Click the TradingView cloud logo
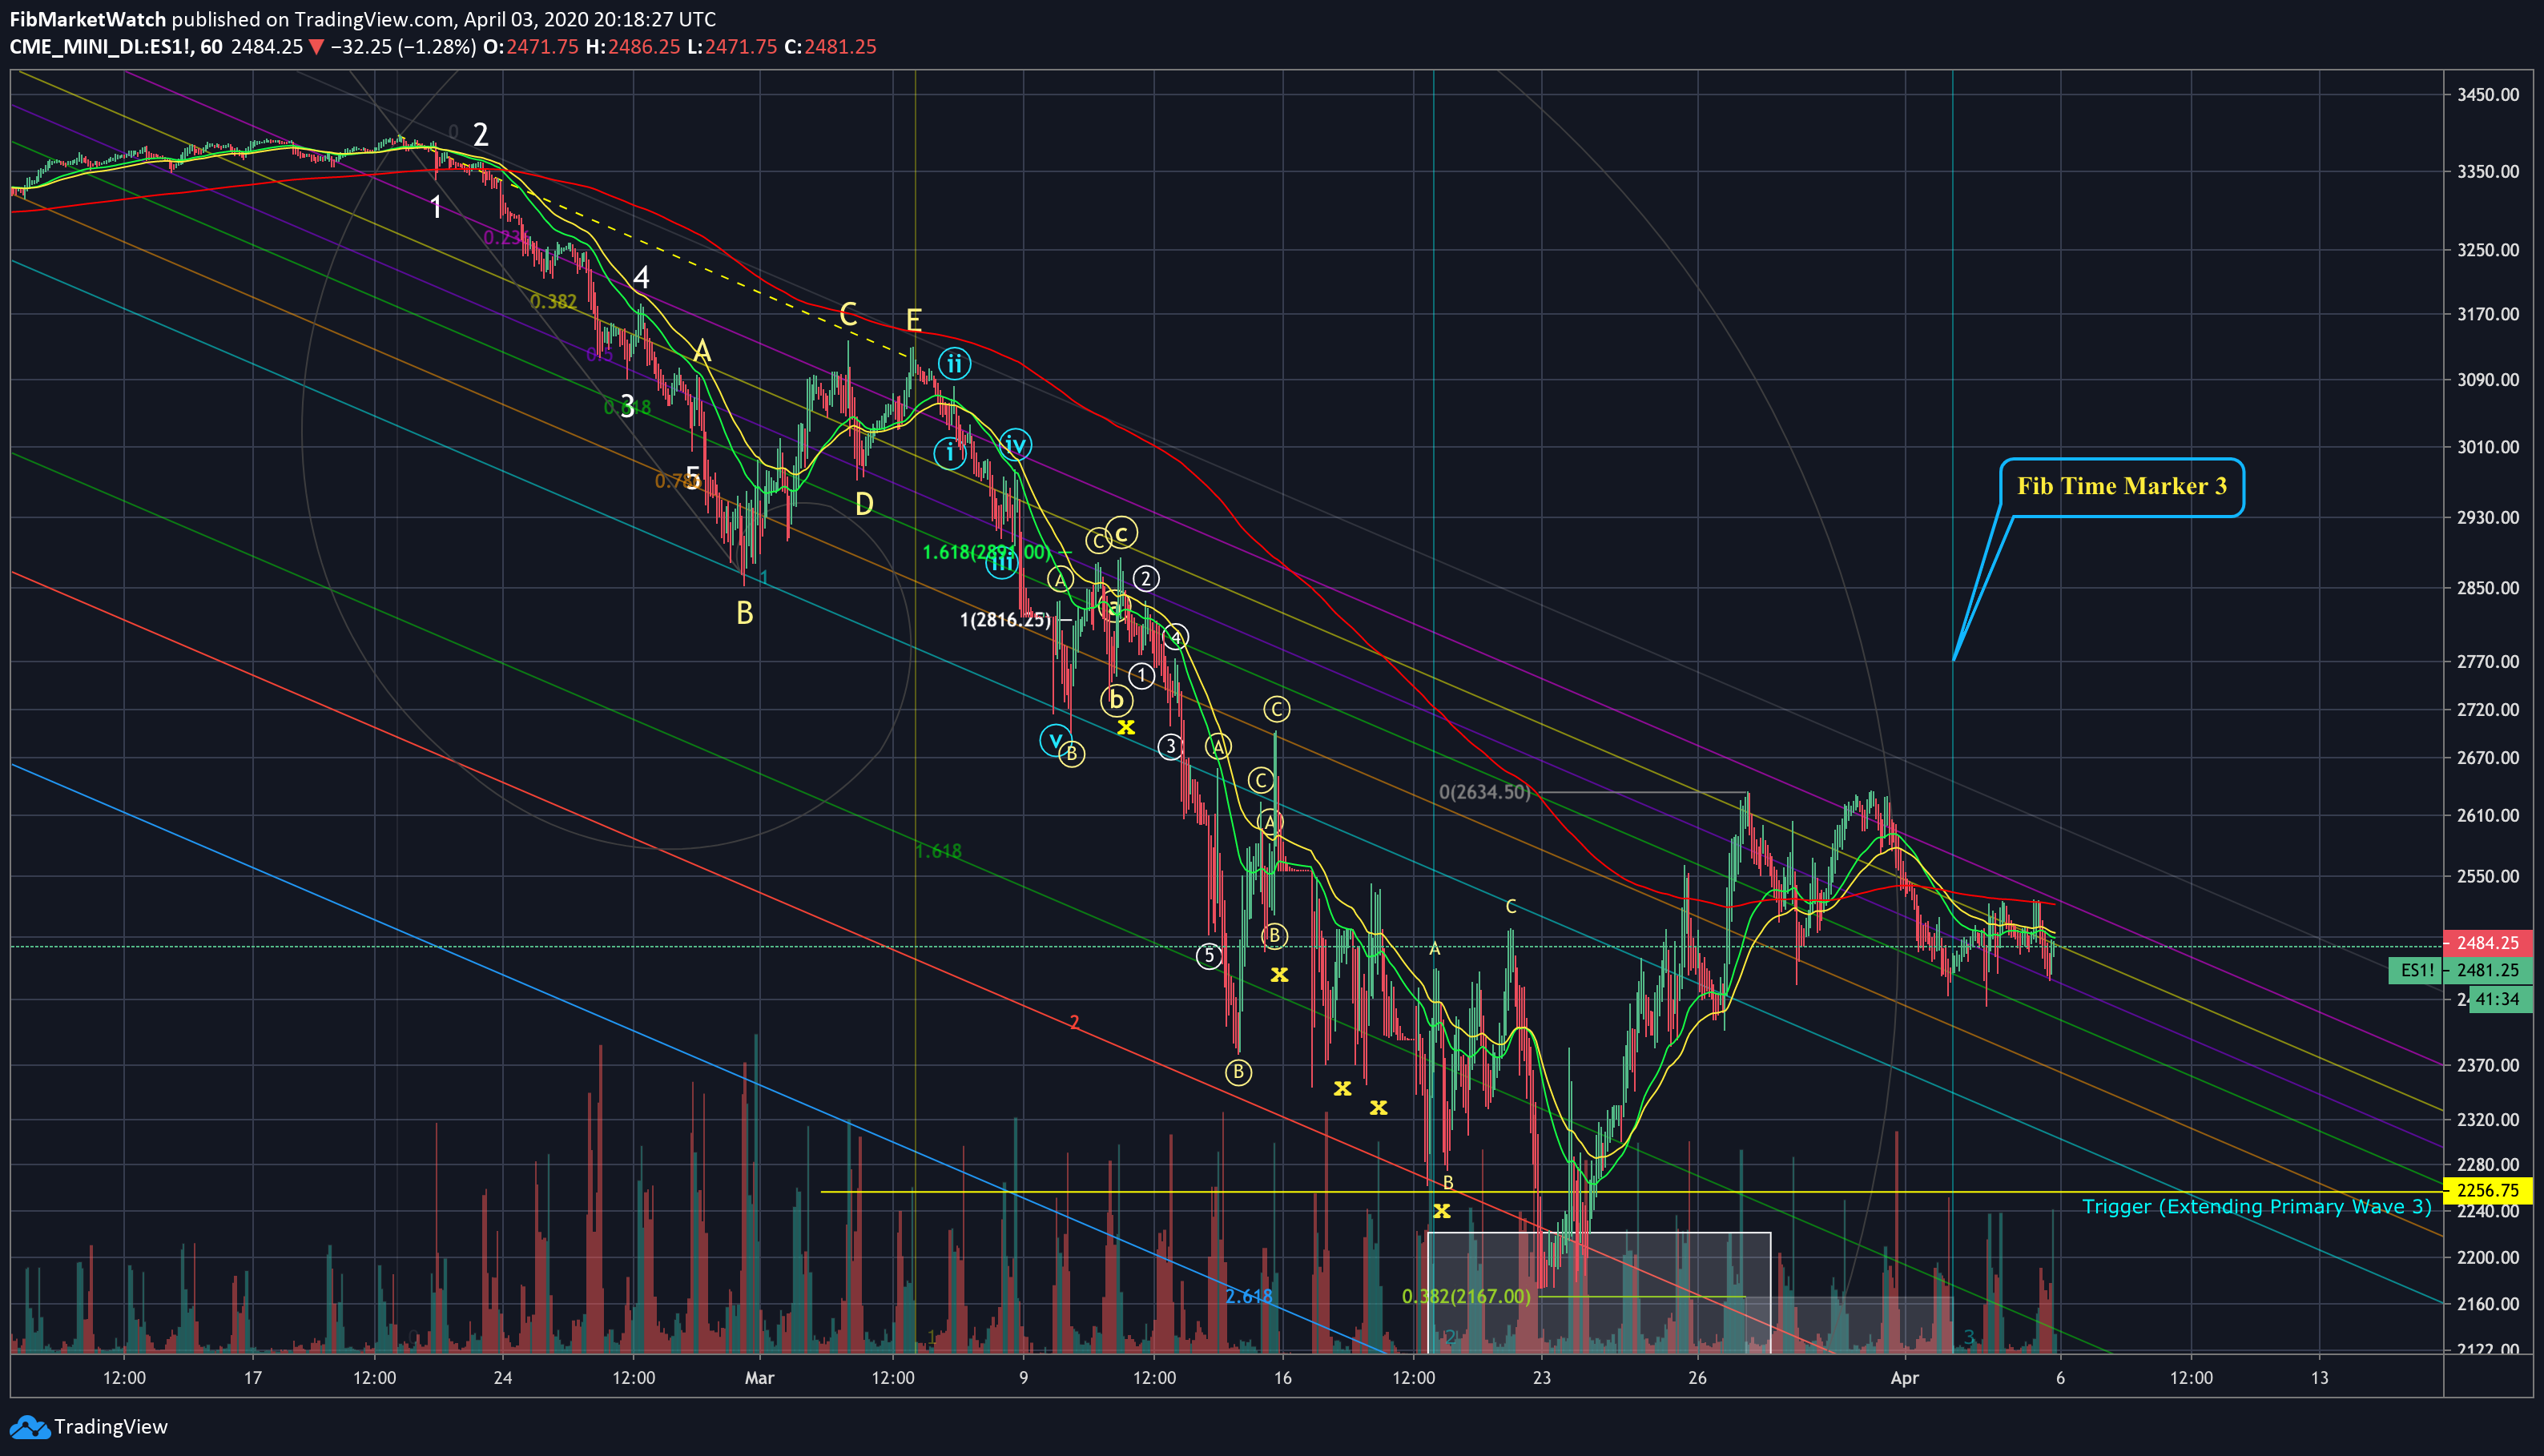The height and width of the screenshot is (1456, 2544). (x=29, y=1427)
